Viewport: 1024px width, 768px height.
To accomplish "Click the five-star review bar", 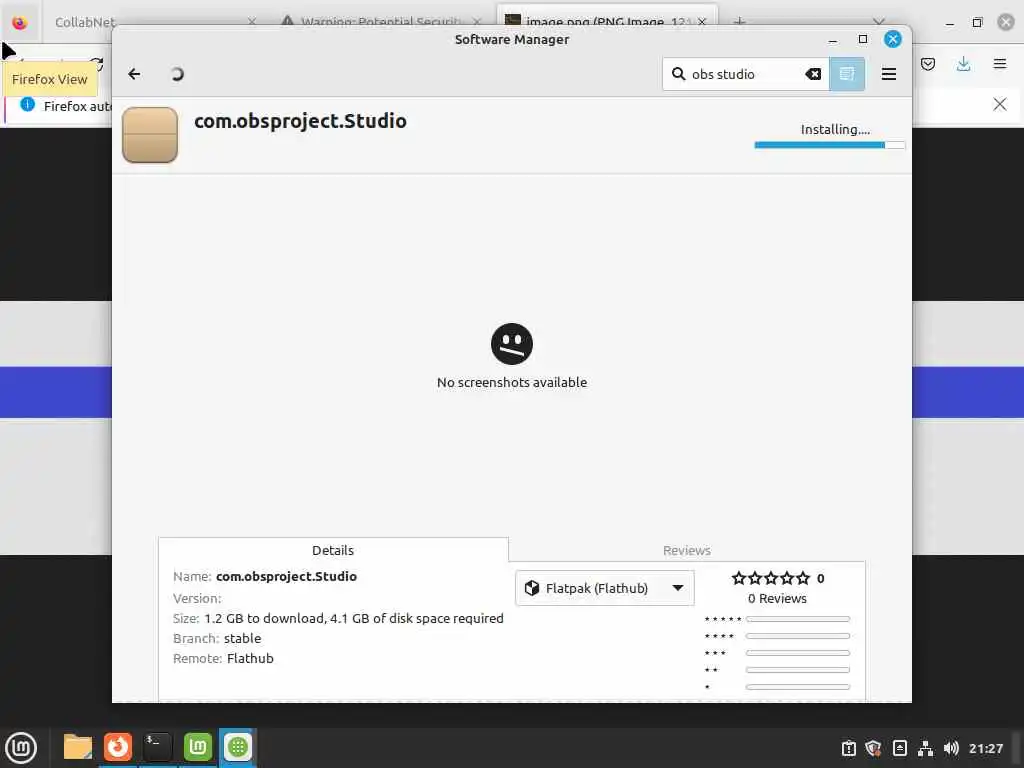I will point(798,618).
